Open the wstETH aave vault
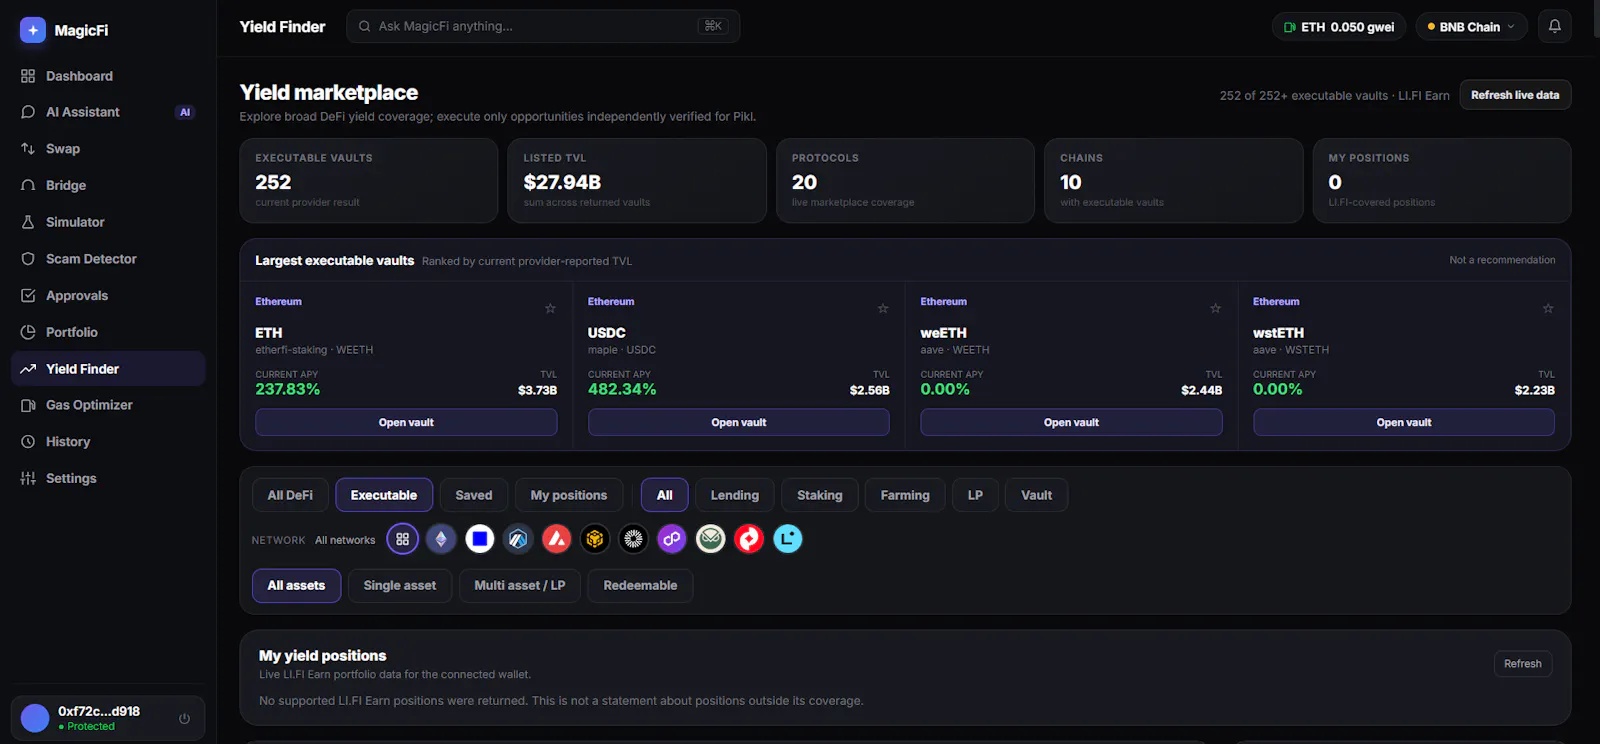 1404,422
